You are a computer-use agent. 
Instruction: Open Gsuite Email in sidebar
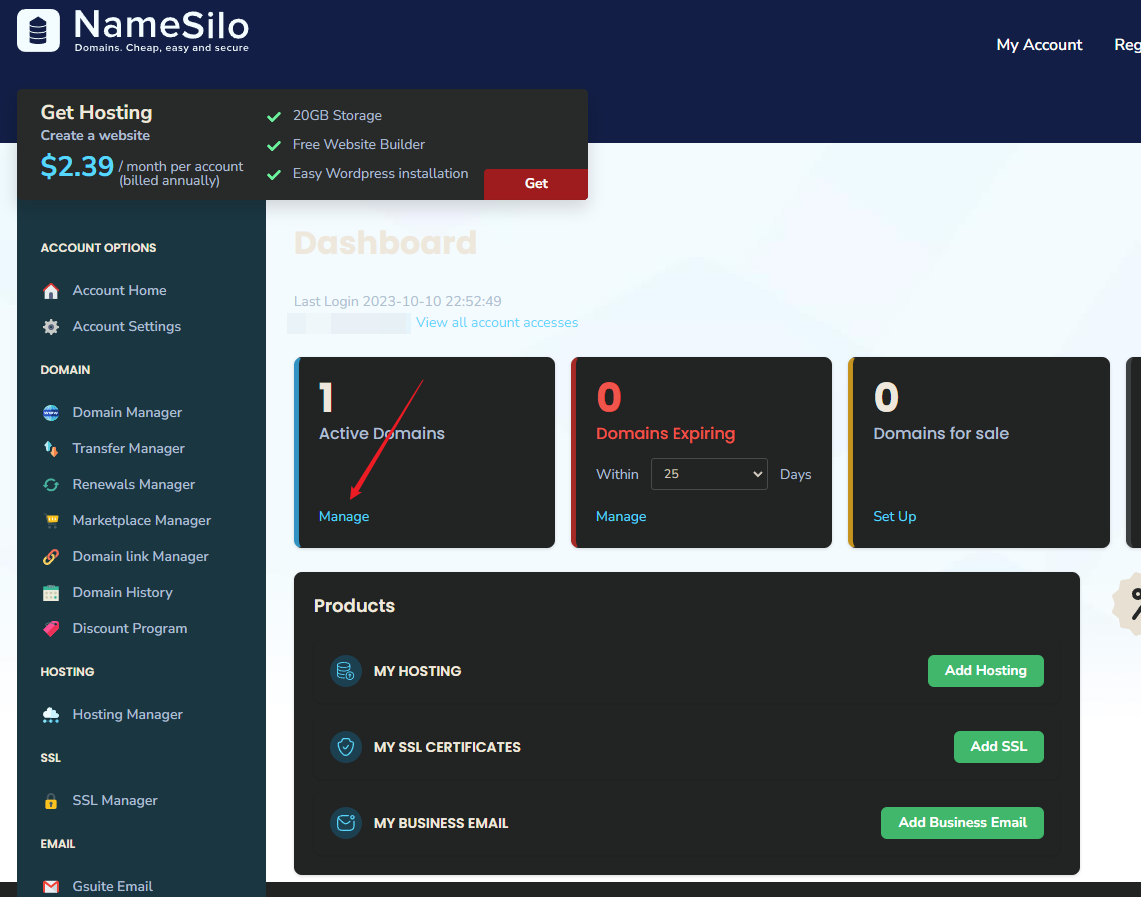point(113,886)
